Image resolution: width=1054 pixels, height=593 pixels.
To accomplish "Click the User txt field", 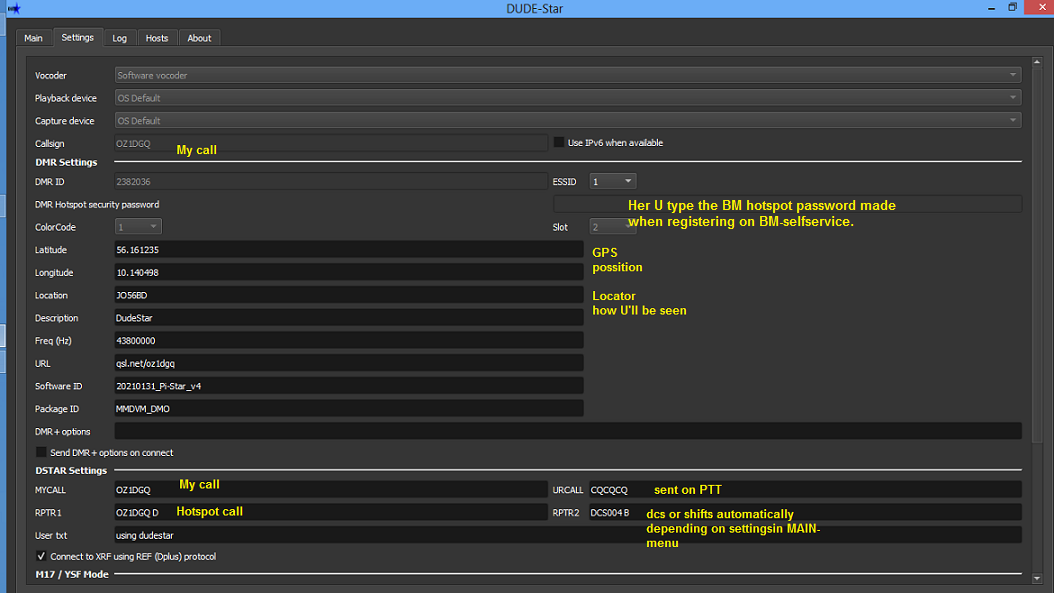I will click(x=568, y=535).
